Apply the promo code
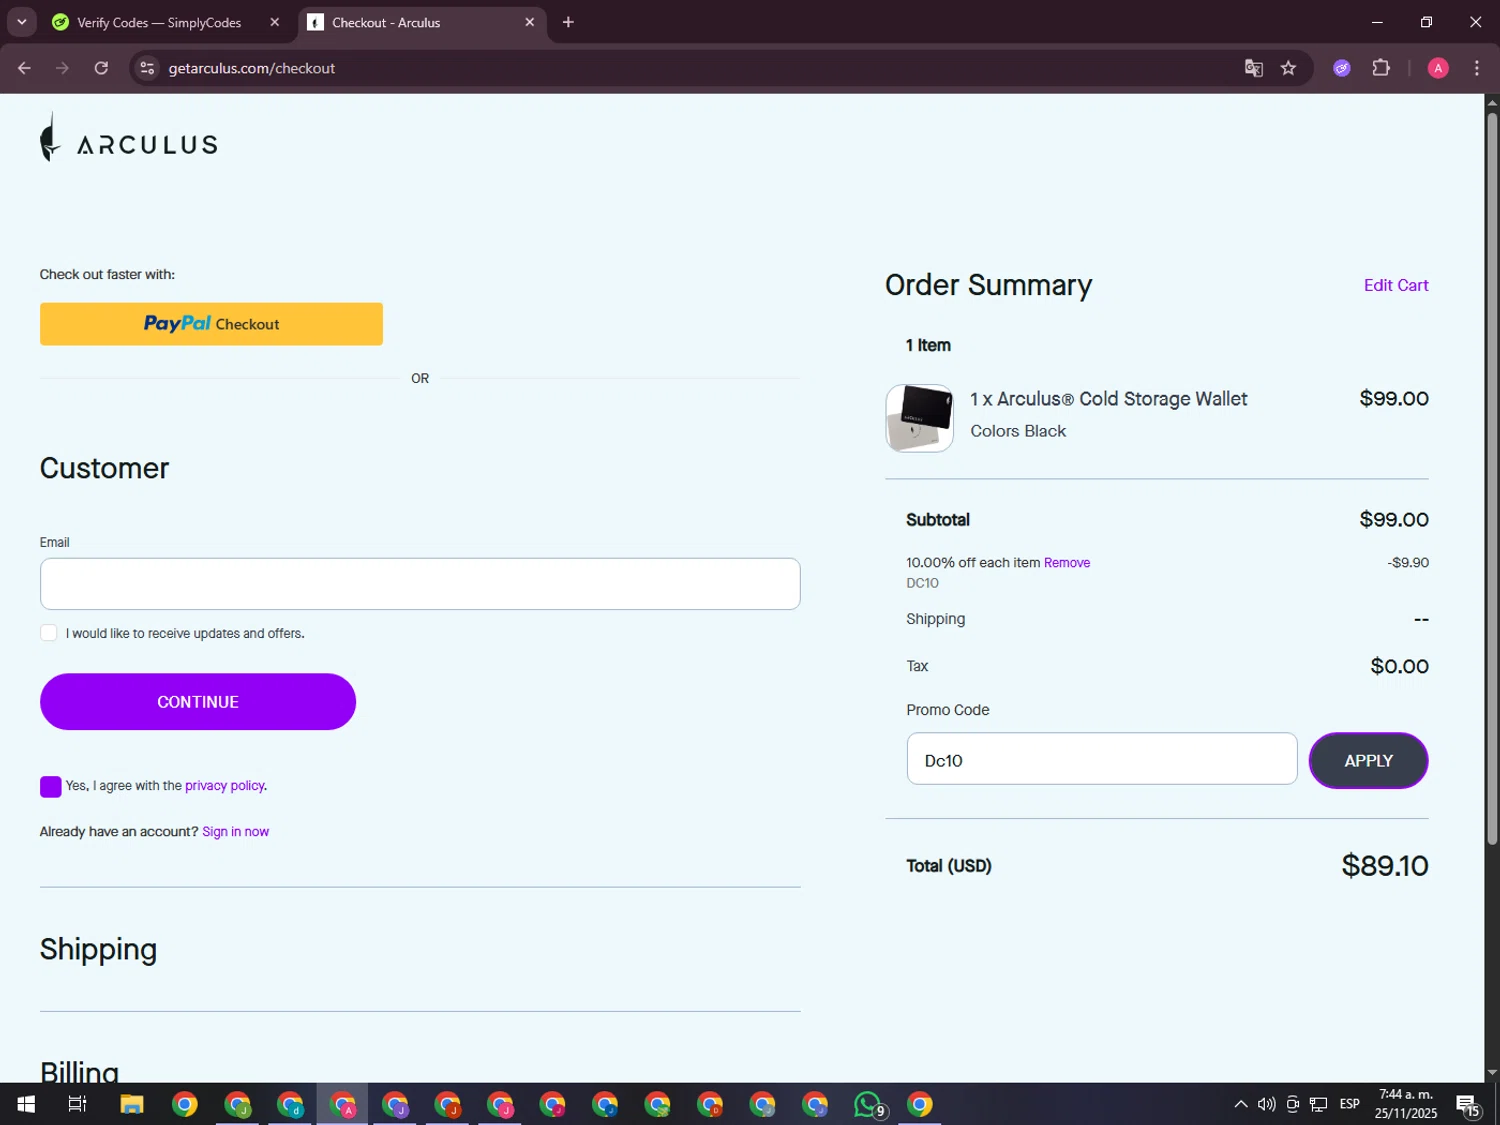Image resolution: width=1500 pixels, height=1125 pixels. click(1368, 761)
